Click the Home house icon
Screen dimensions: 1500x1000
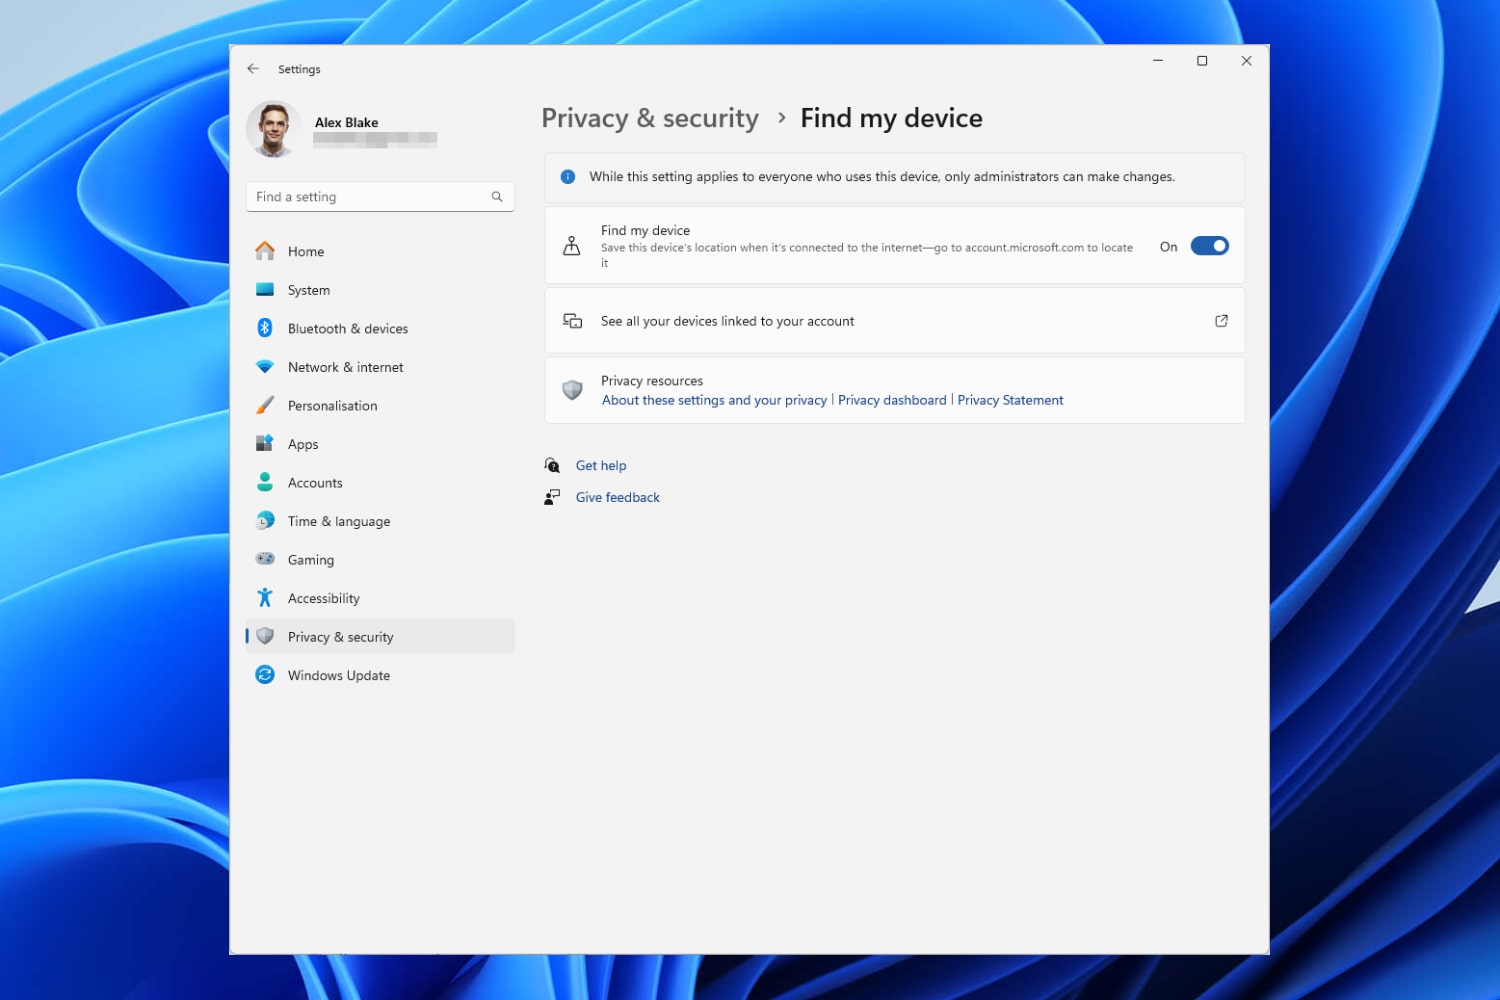click(x=265, y=251)
